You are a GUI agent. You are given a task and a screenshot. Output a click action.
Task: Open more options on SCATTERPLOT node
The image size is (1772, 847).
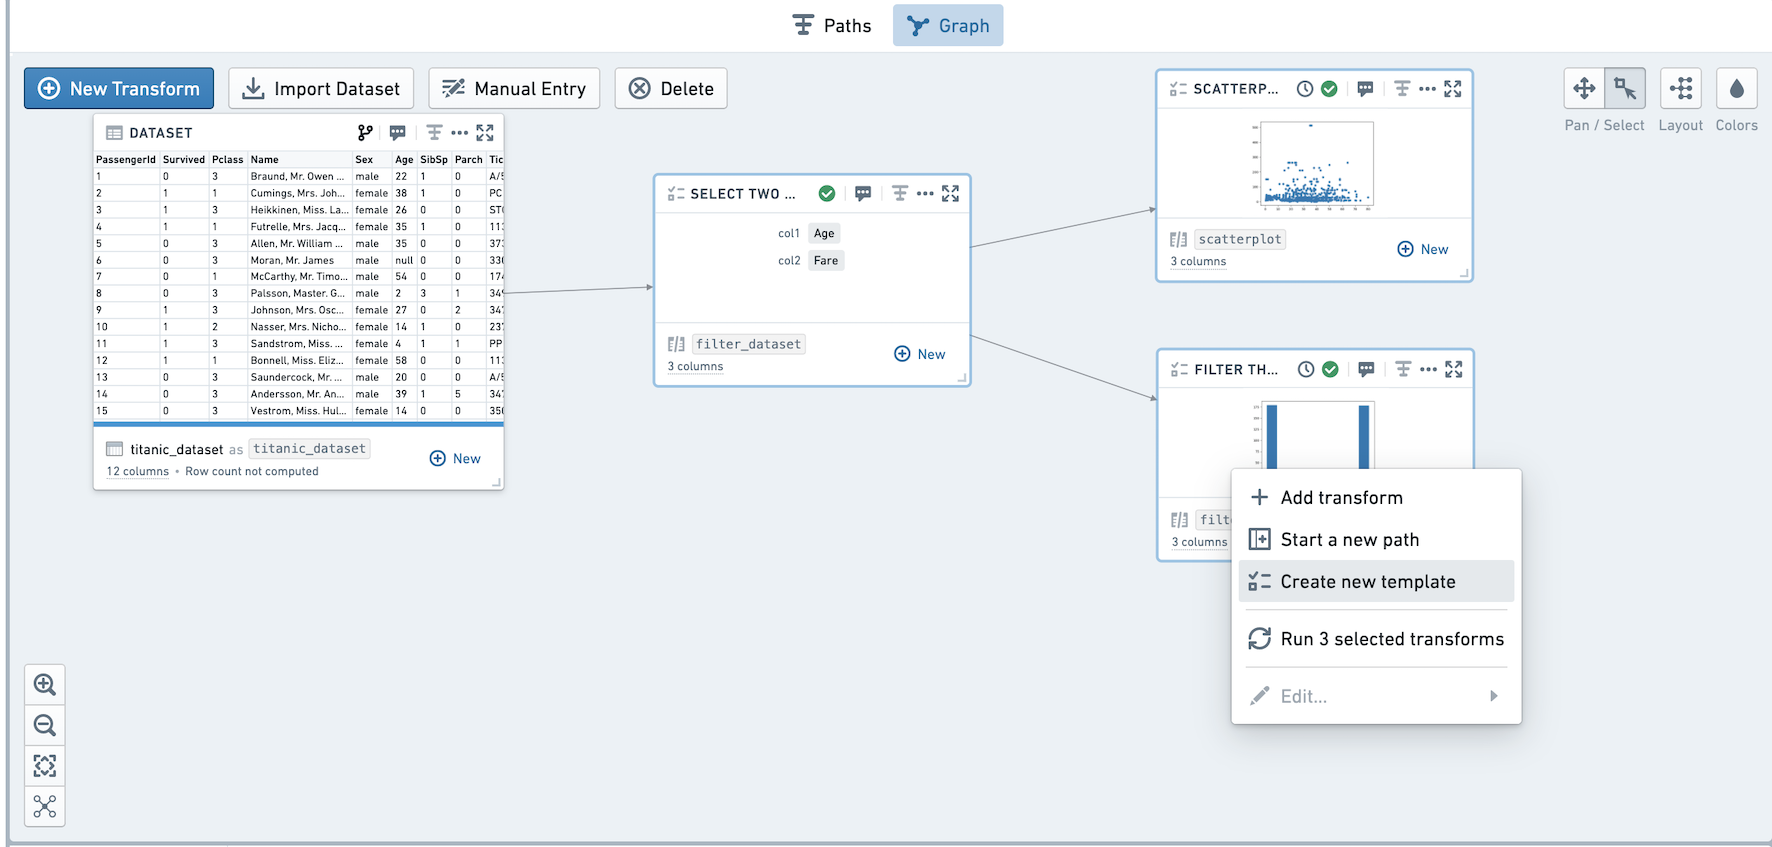[x=1427, y=88]
